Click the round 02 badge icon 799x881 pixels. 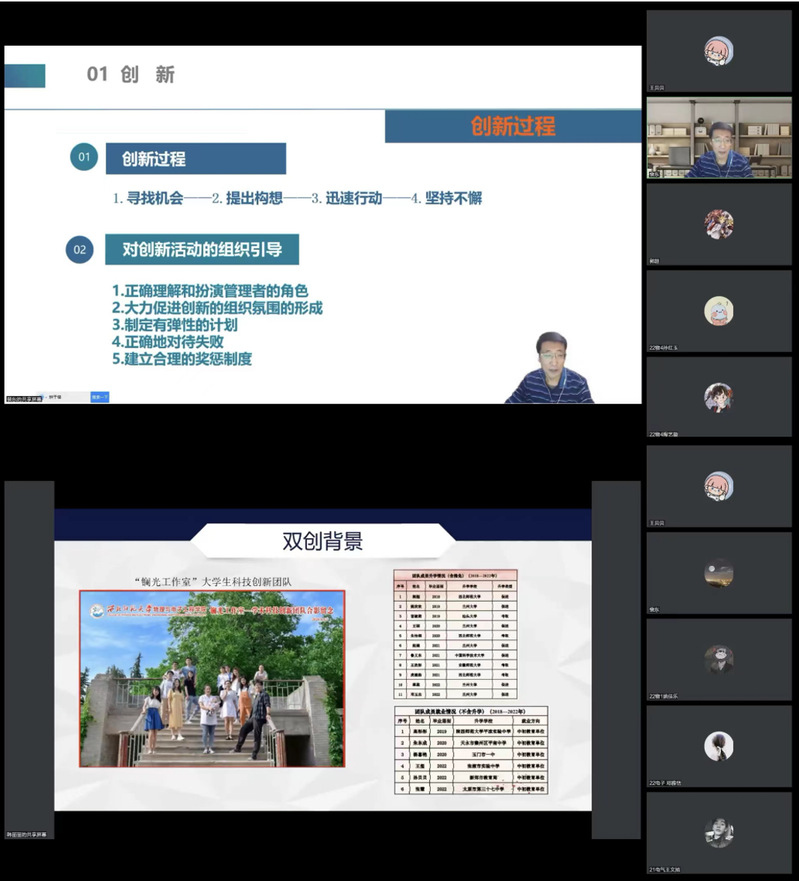(x=80, y=249)
